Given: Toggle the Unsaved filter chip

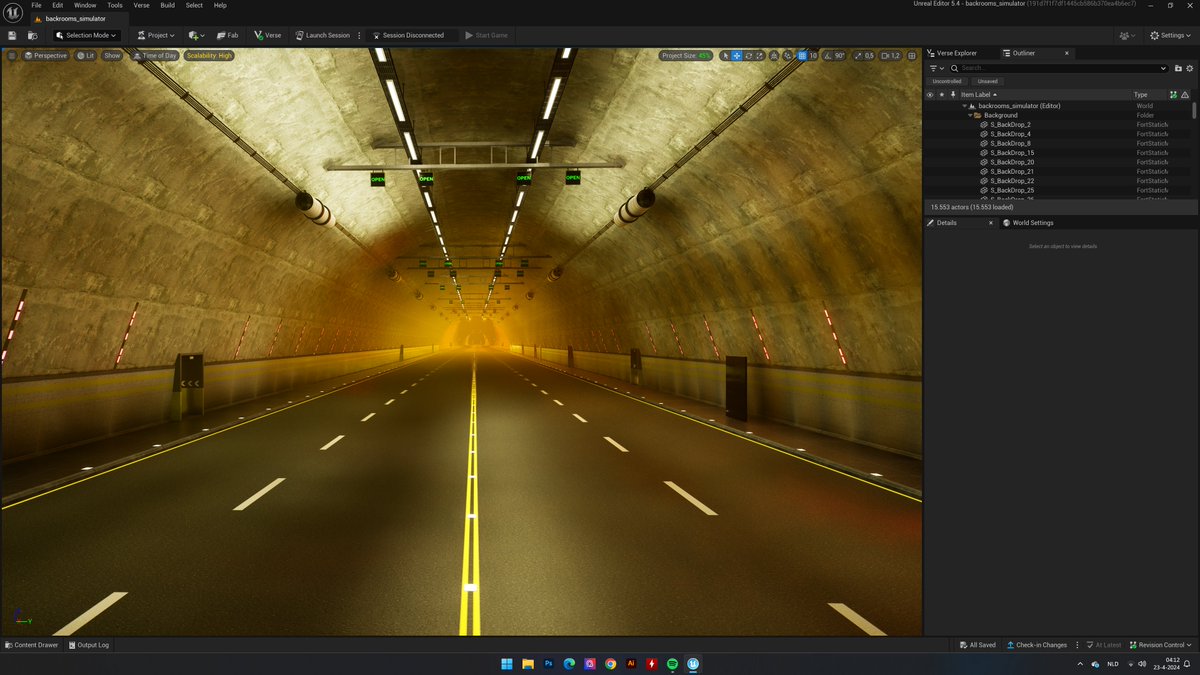Looking at the screenshot, I should point(988,81).
